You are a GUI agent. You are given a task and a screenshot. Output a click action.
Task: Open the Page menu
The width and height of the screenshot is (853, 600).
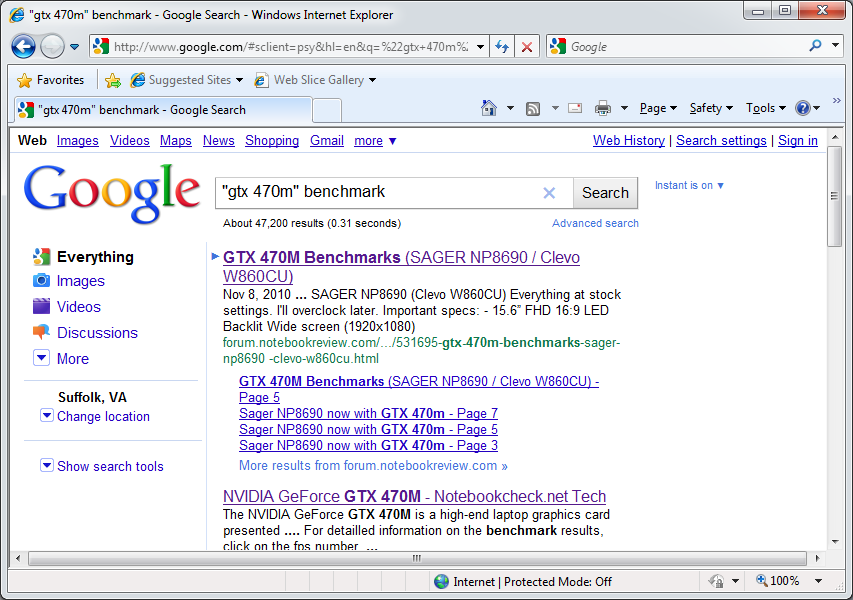tap(658, 108)
